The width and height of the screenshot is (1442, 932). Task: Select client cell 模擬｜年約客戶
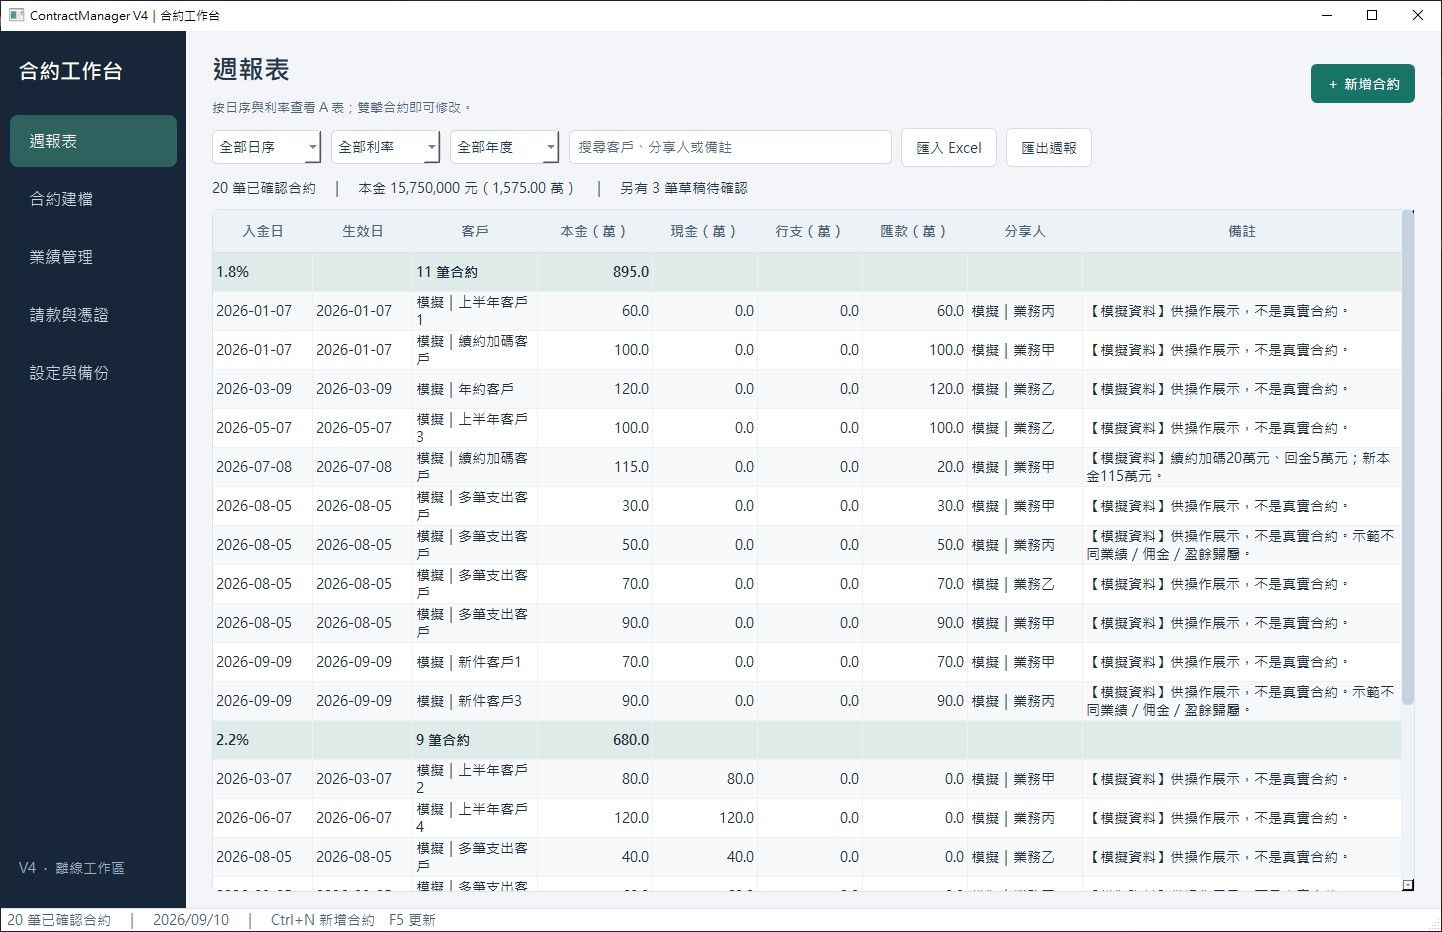(x=475, y=389)
